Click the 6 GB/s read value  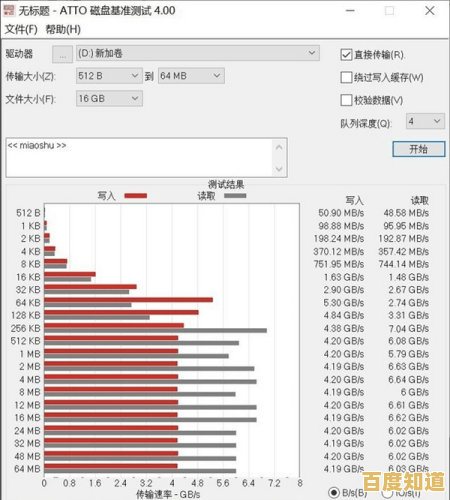(x=415, y=392)
